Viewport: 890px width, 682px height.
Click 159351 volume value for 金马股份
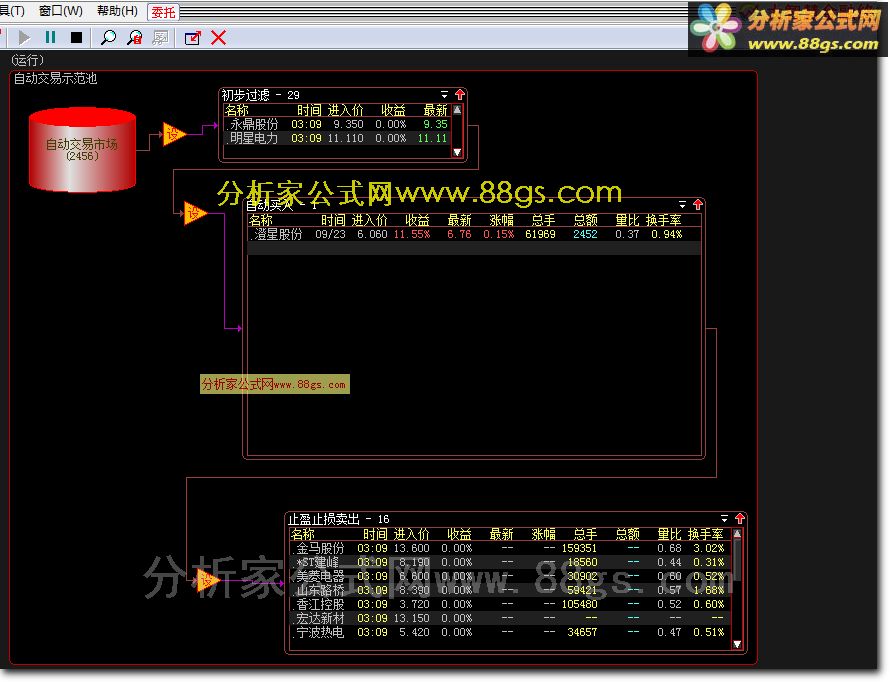tap(579, 549)
